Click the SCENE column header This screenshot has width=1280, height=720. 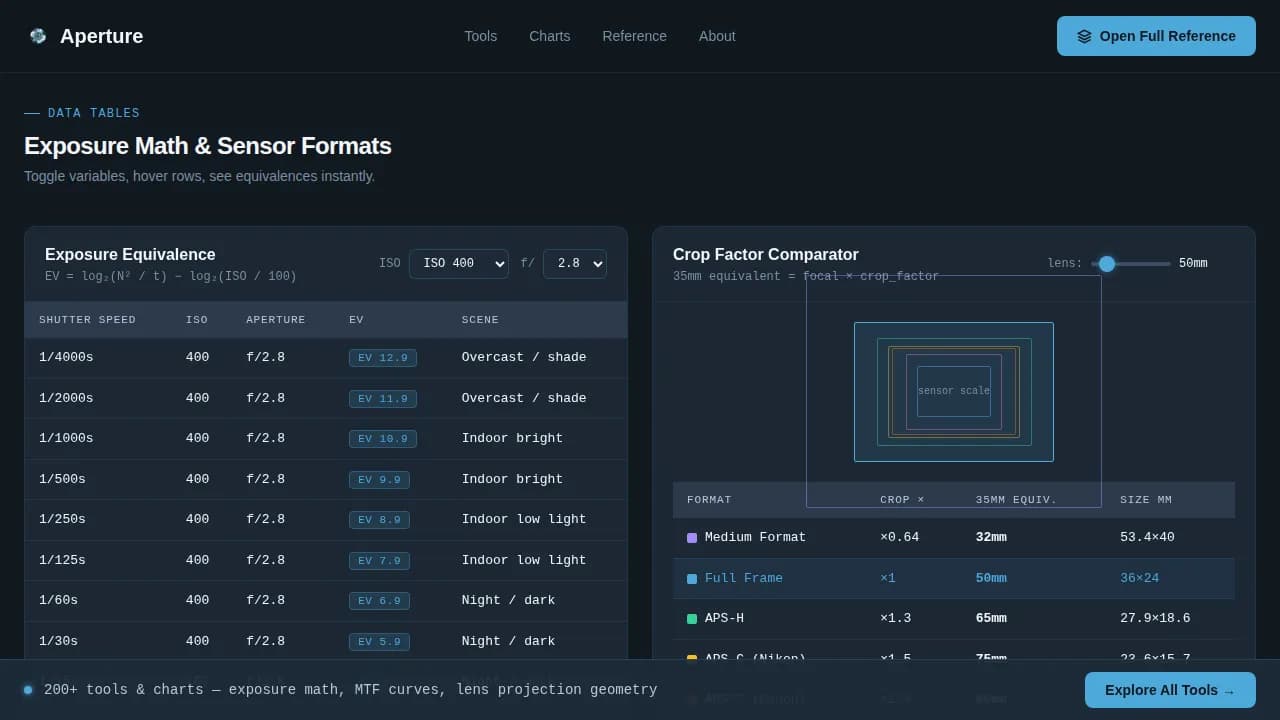click(480, 320)
